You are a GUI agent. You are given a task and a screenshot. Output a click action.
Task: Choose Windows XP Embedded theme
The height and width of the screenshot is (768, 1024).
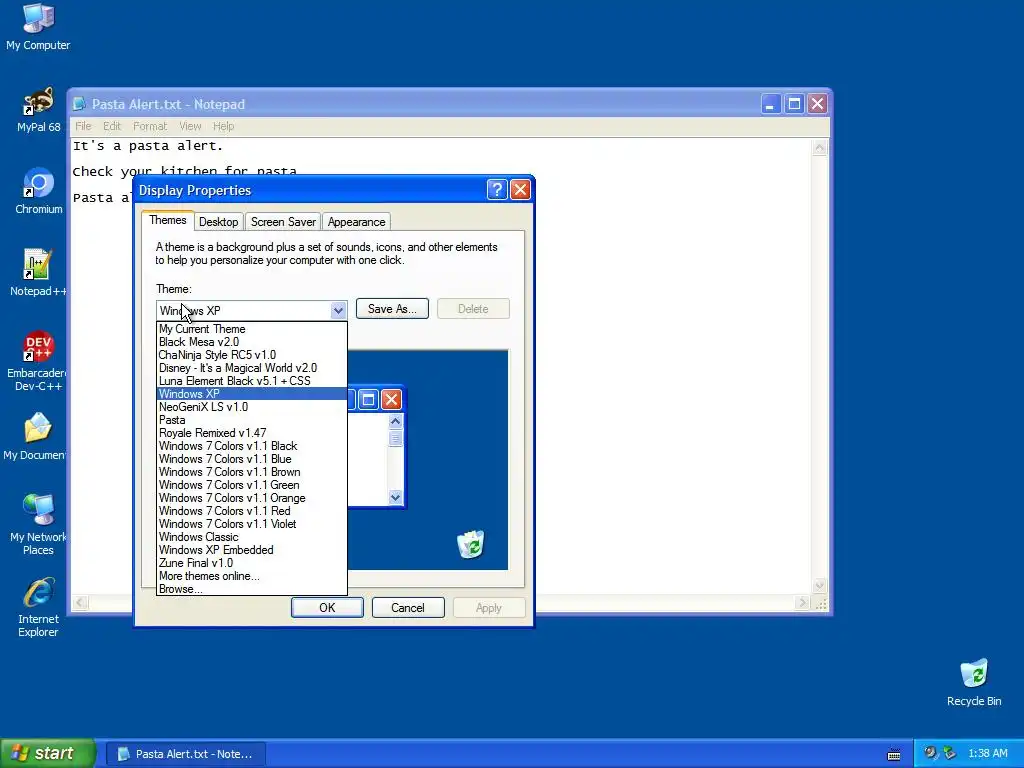tap(252, 550)
